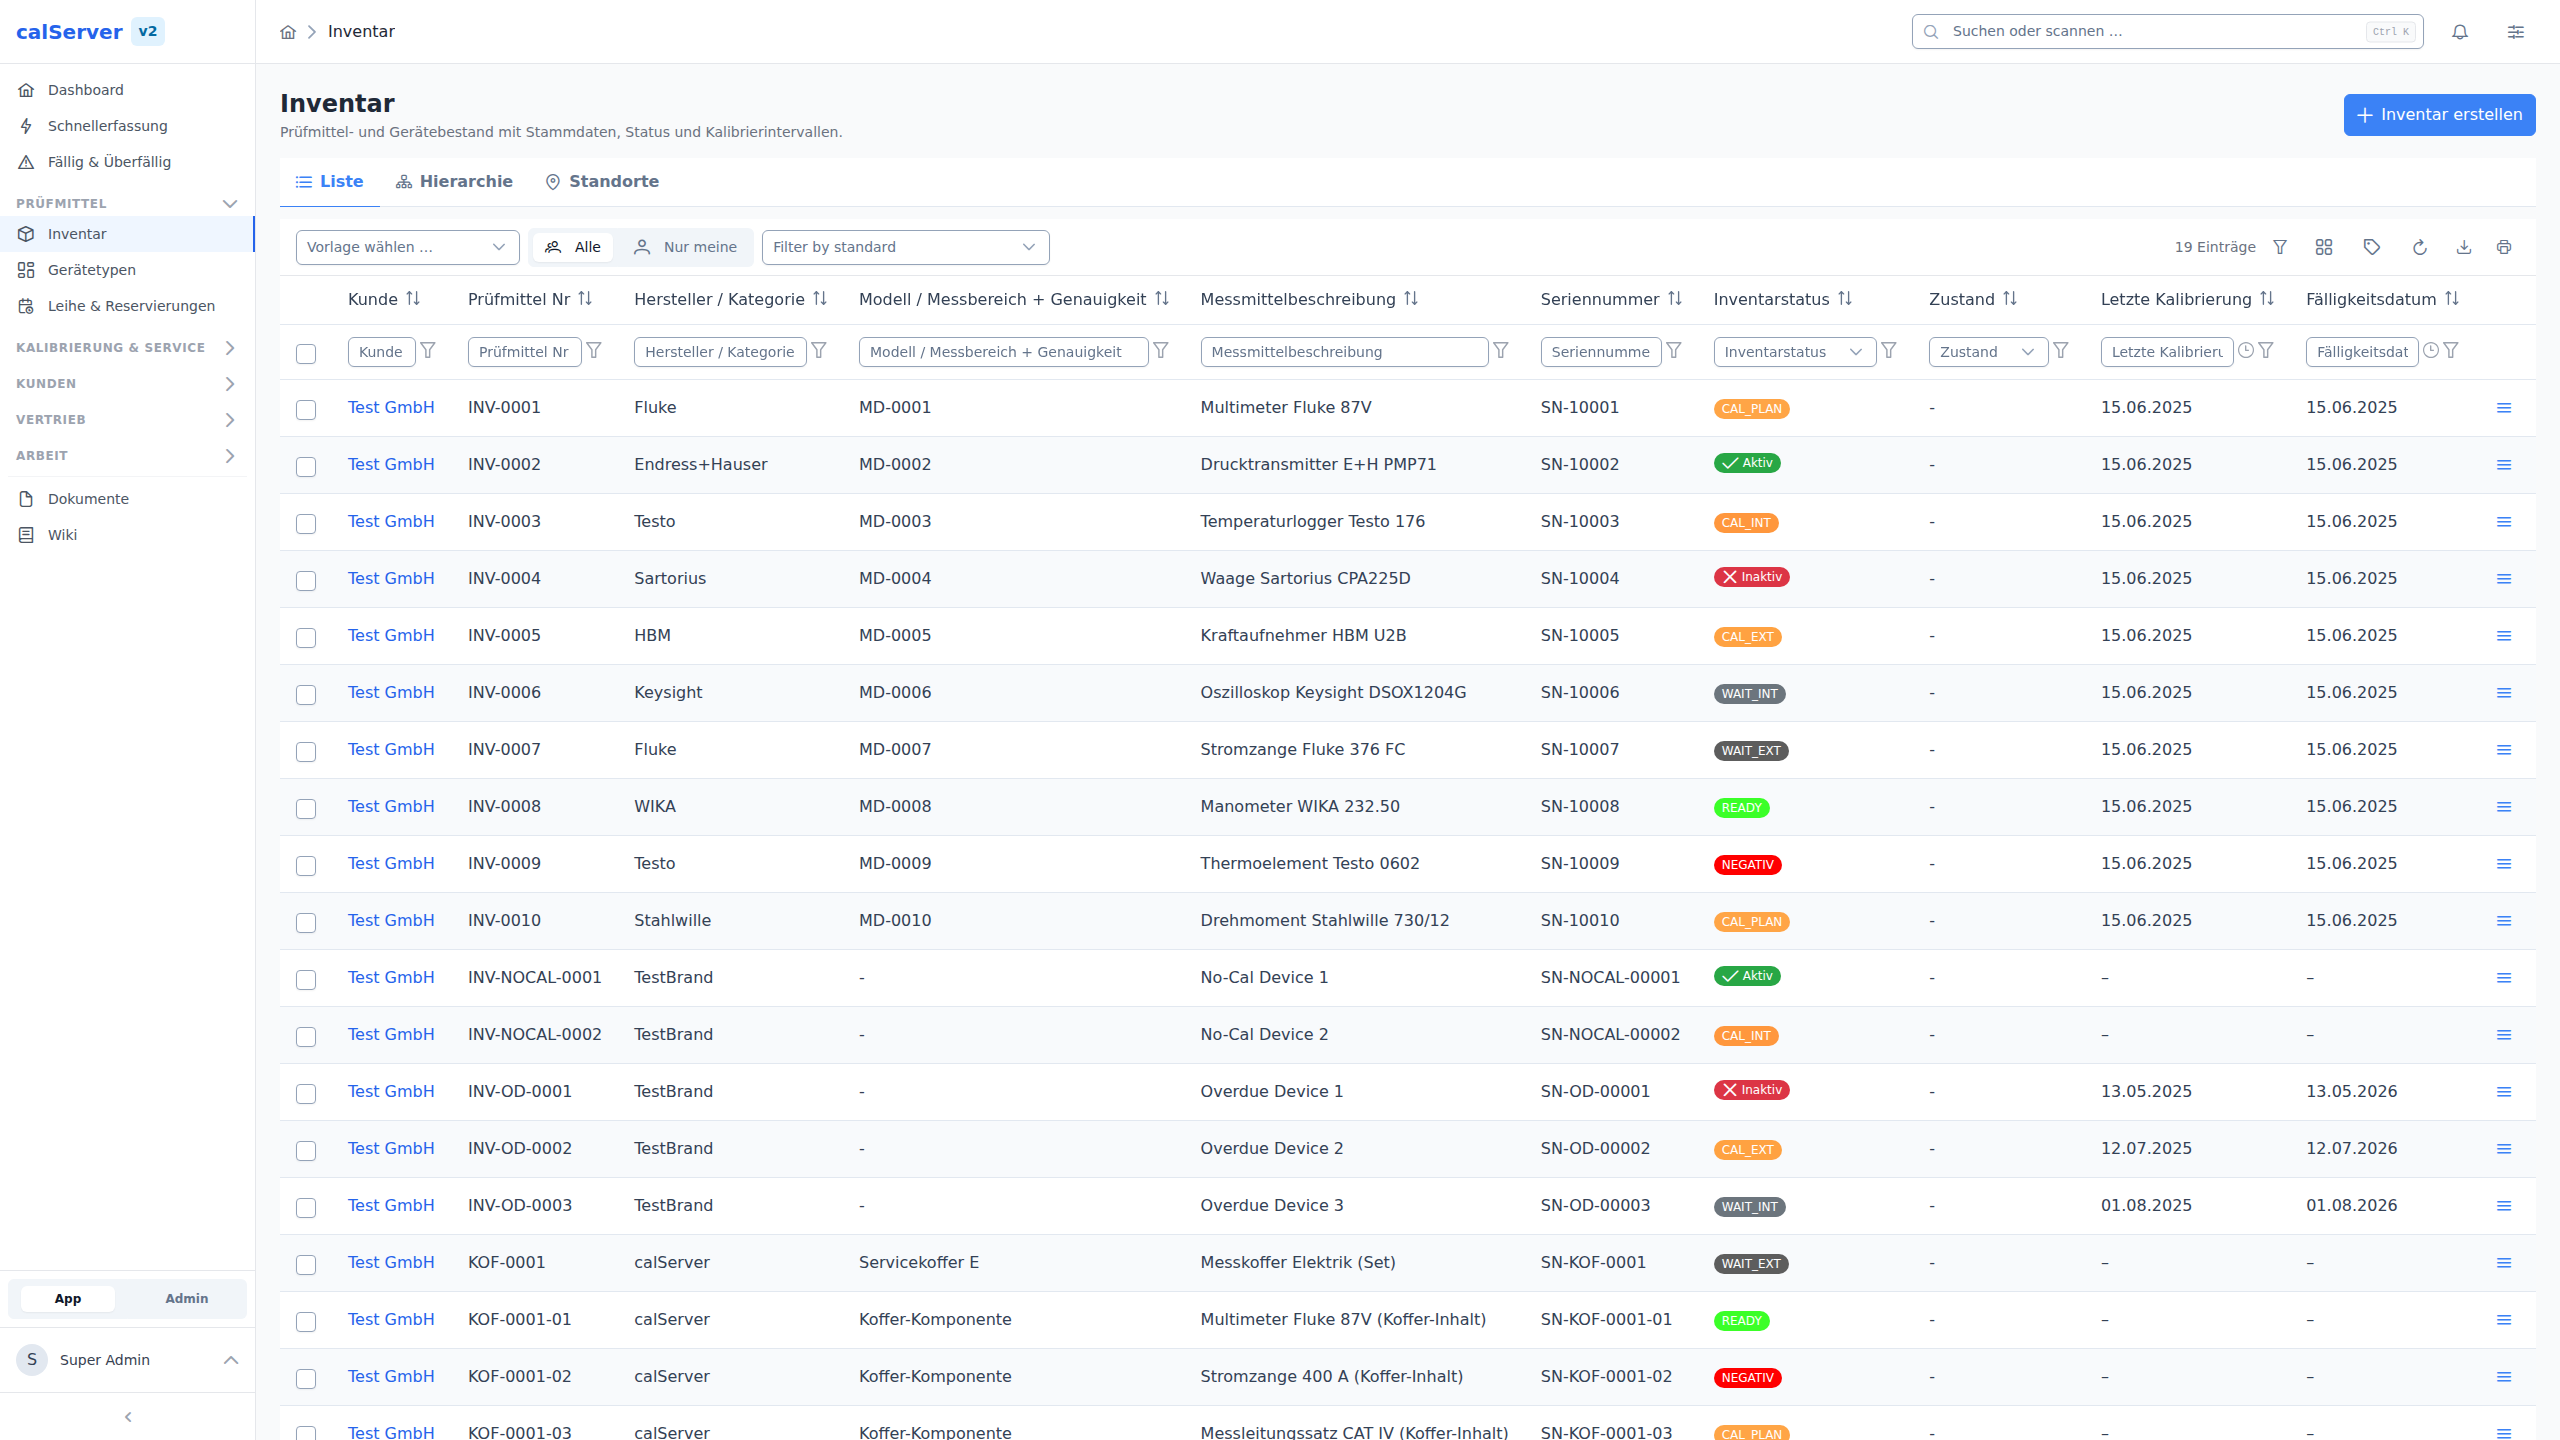This screenshot has width=2560, height=1440.
Task: Sort by Kunde column arrows
Action: 413,299
